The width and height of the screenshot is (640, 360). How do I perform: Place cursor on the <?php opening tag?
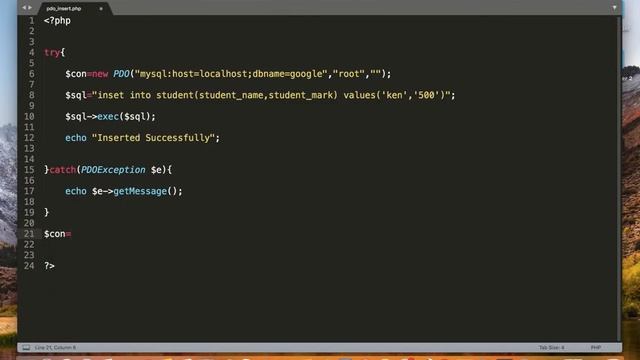[57, 21]
